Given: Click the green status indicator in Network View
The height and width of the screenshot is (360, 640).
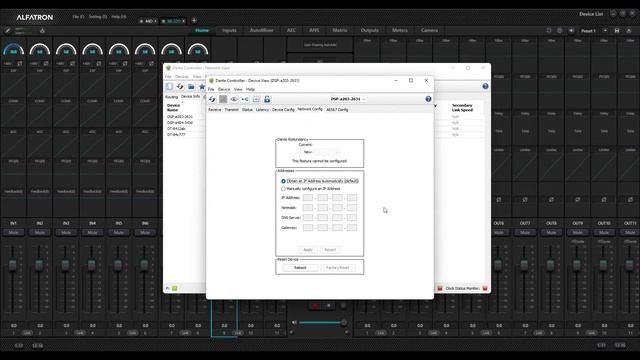Looking at the screenshot, I should pyautogui.click(x=175, y=288).
